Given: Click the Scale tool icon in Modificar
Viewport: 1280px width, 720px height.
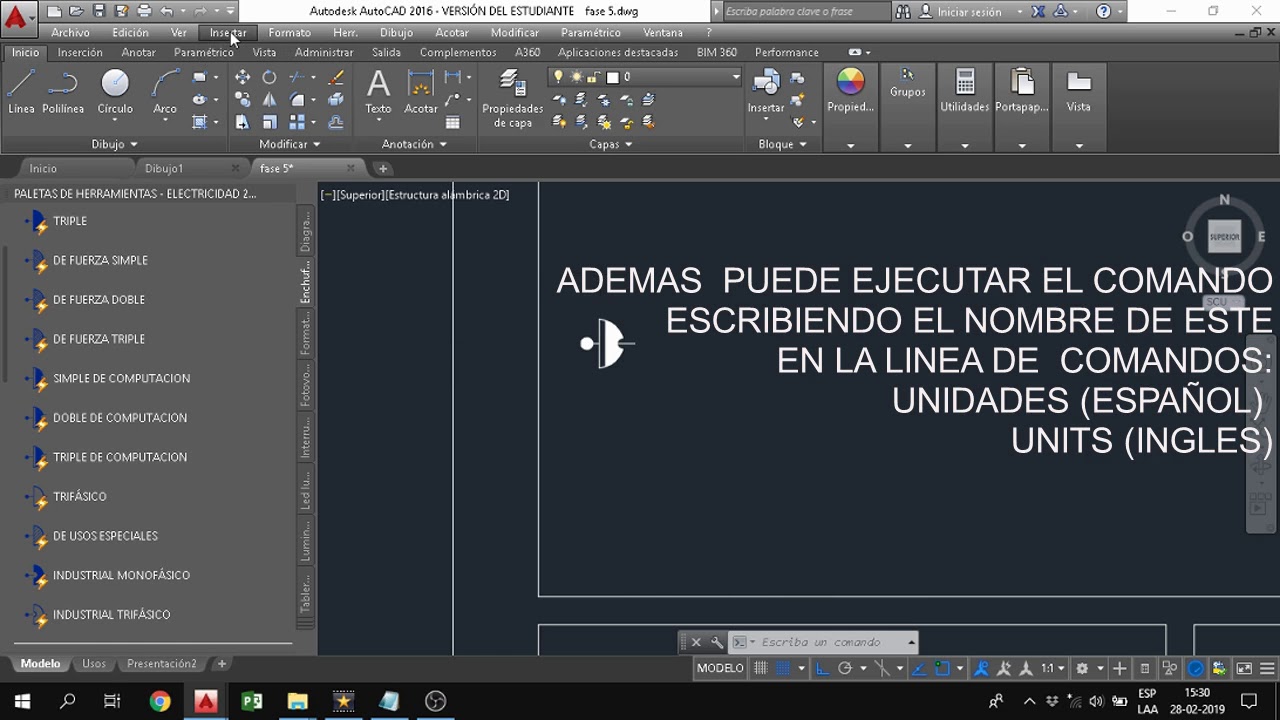Looking at the screenshot, I should click(x=269, y=122).
